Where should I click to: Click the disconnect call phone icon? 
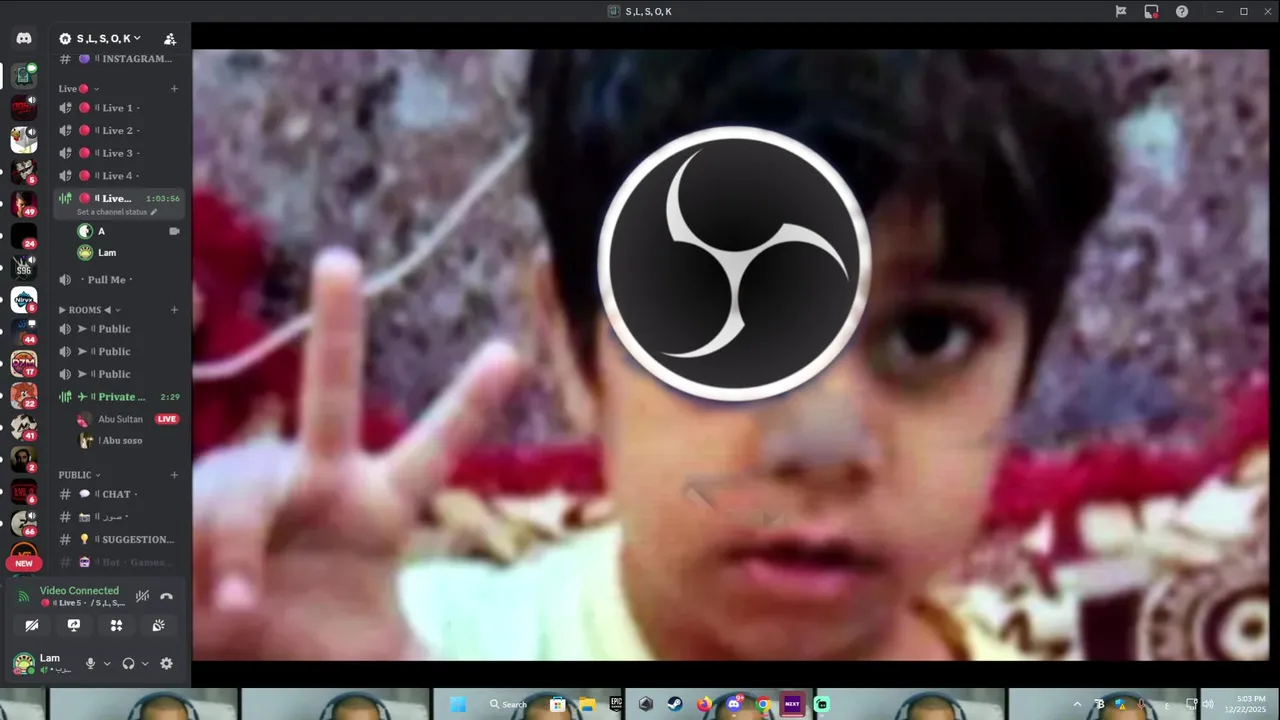[x=167, y=596]
